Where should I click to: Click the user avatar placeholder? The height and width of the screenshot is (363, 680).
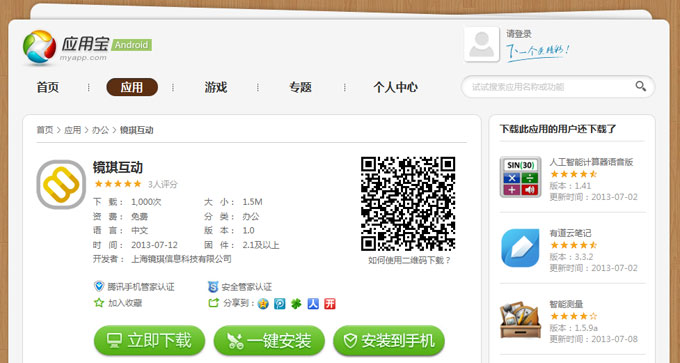pos(481,44)
